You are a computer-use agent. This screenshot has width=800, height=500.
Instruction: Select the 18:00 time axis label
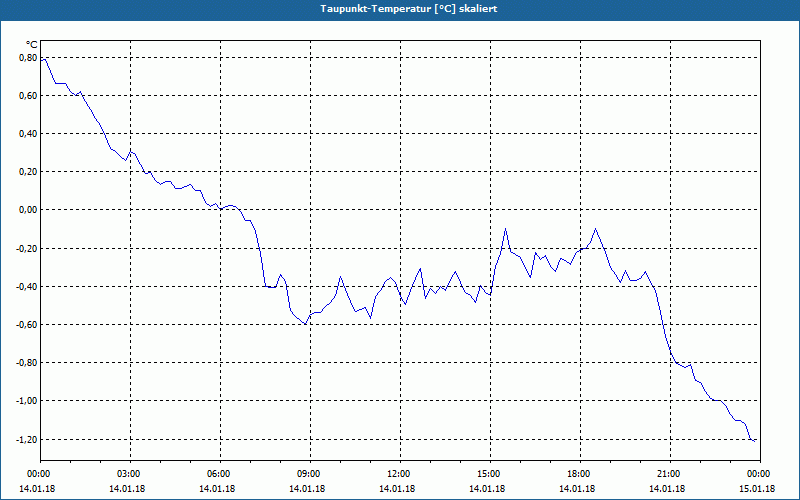[580, 474]
